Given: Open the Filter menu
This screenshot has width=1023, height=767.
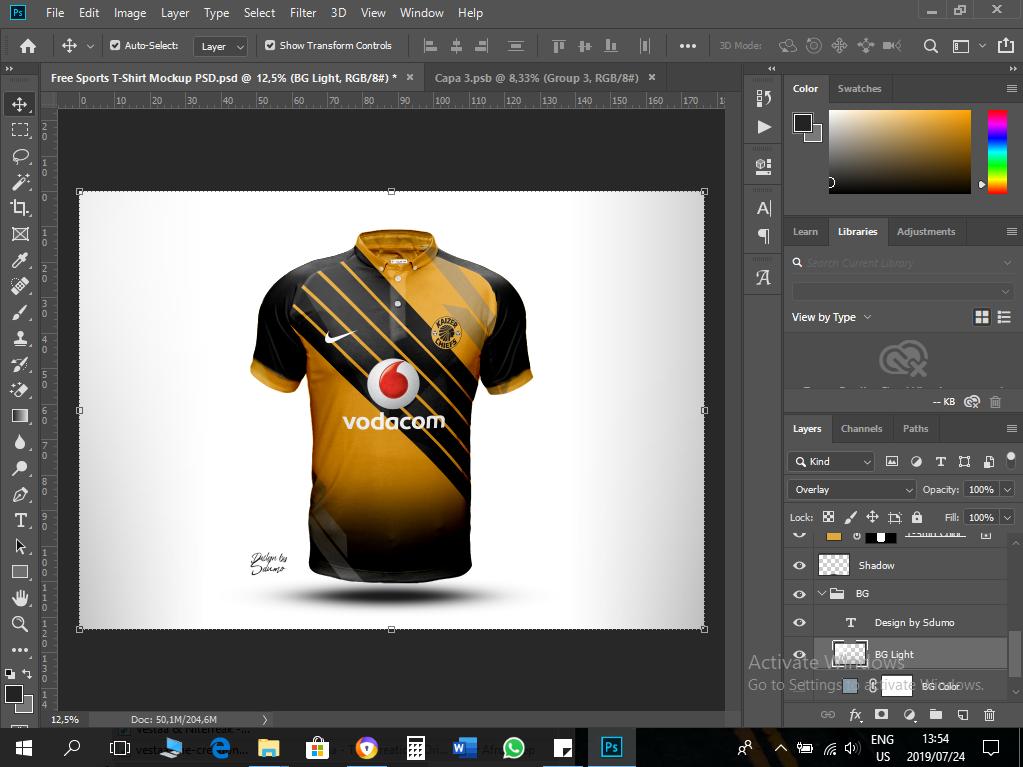Looking at the screenshot, I should tap(303, 12).
